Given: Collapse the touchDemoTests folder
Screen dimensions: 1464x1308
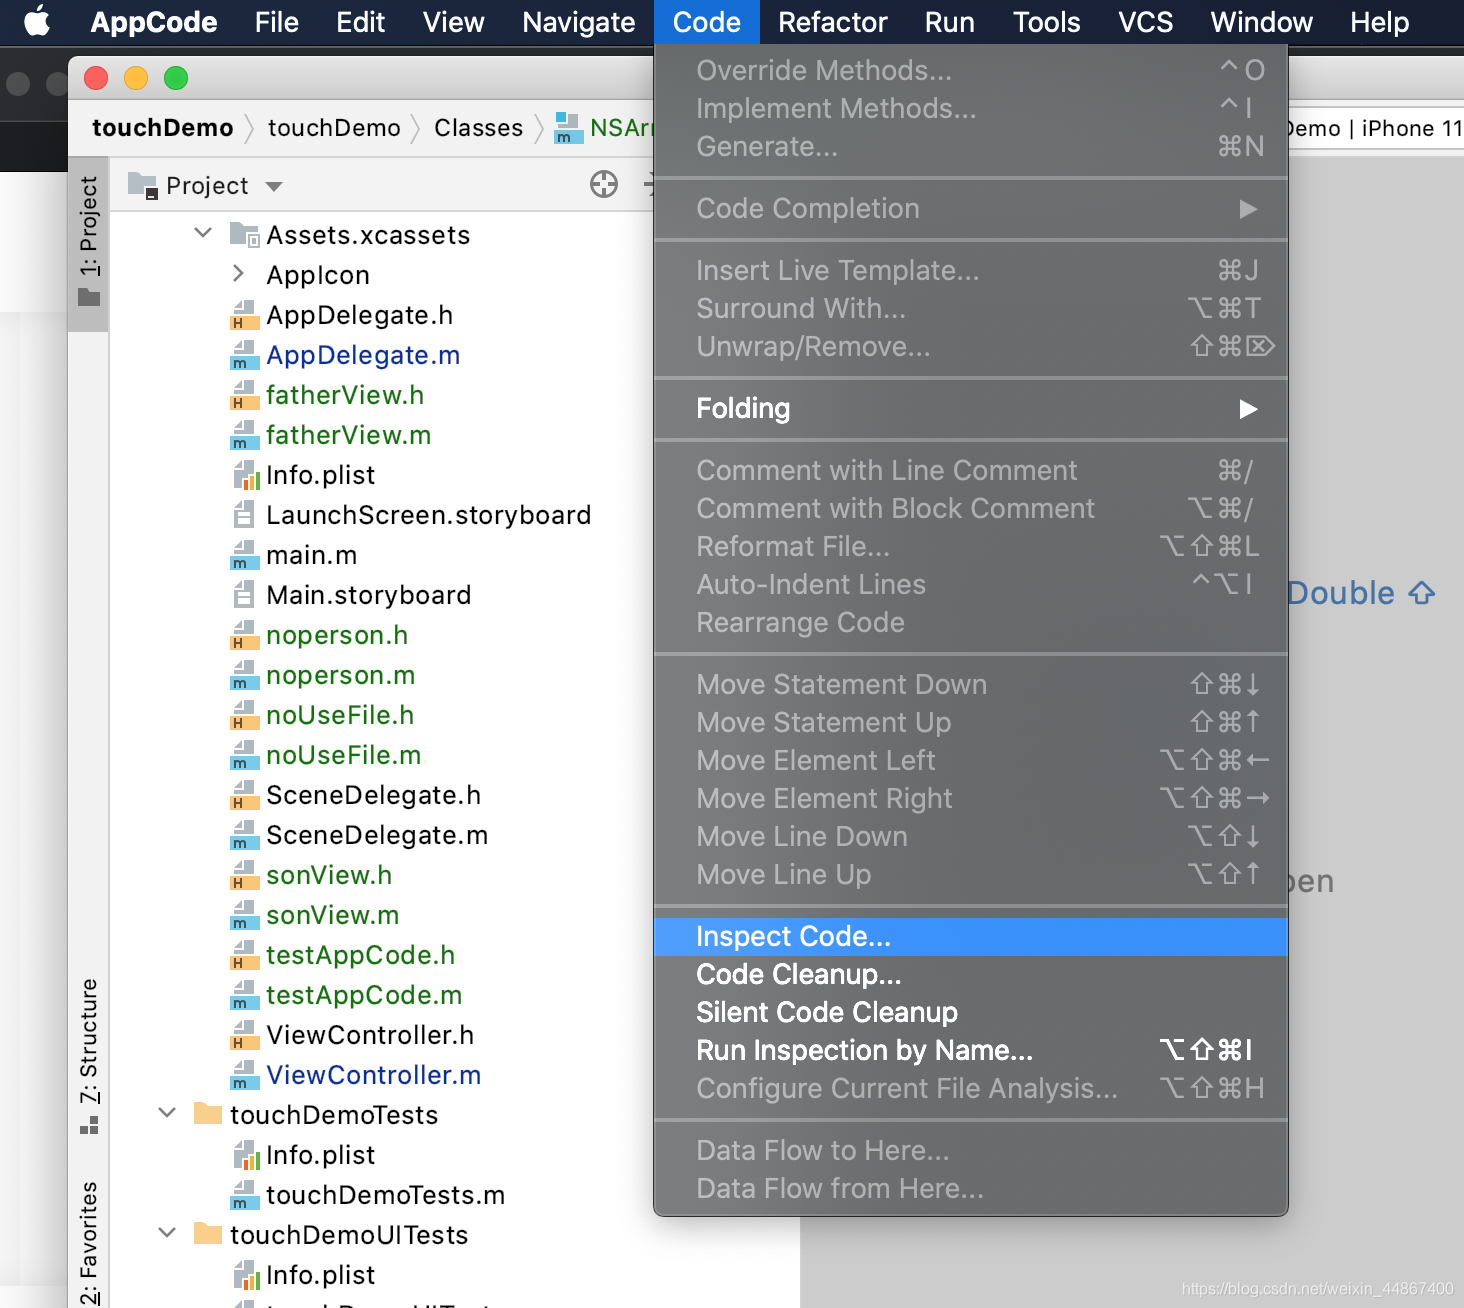Looking at the screenshot, I should point(167,1113).
